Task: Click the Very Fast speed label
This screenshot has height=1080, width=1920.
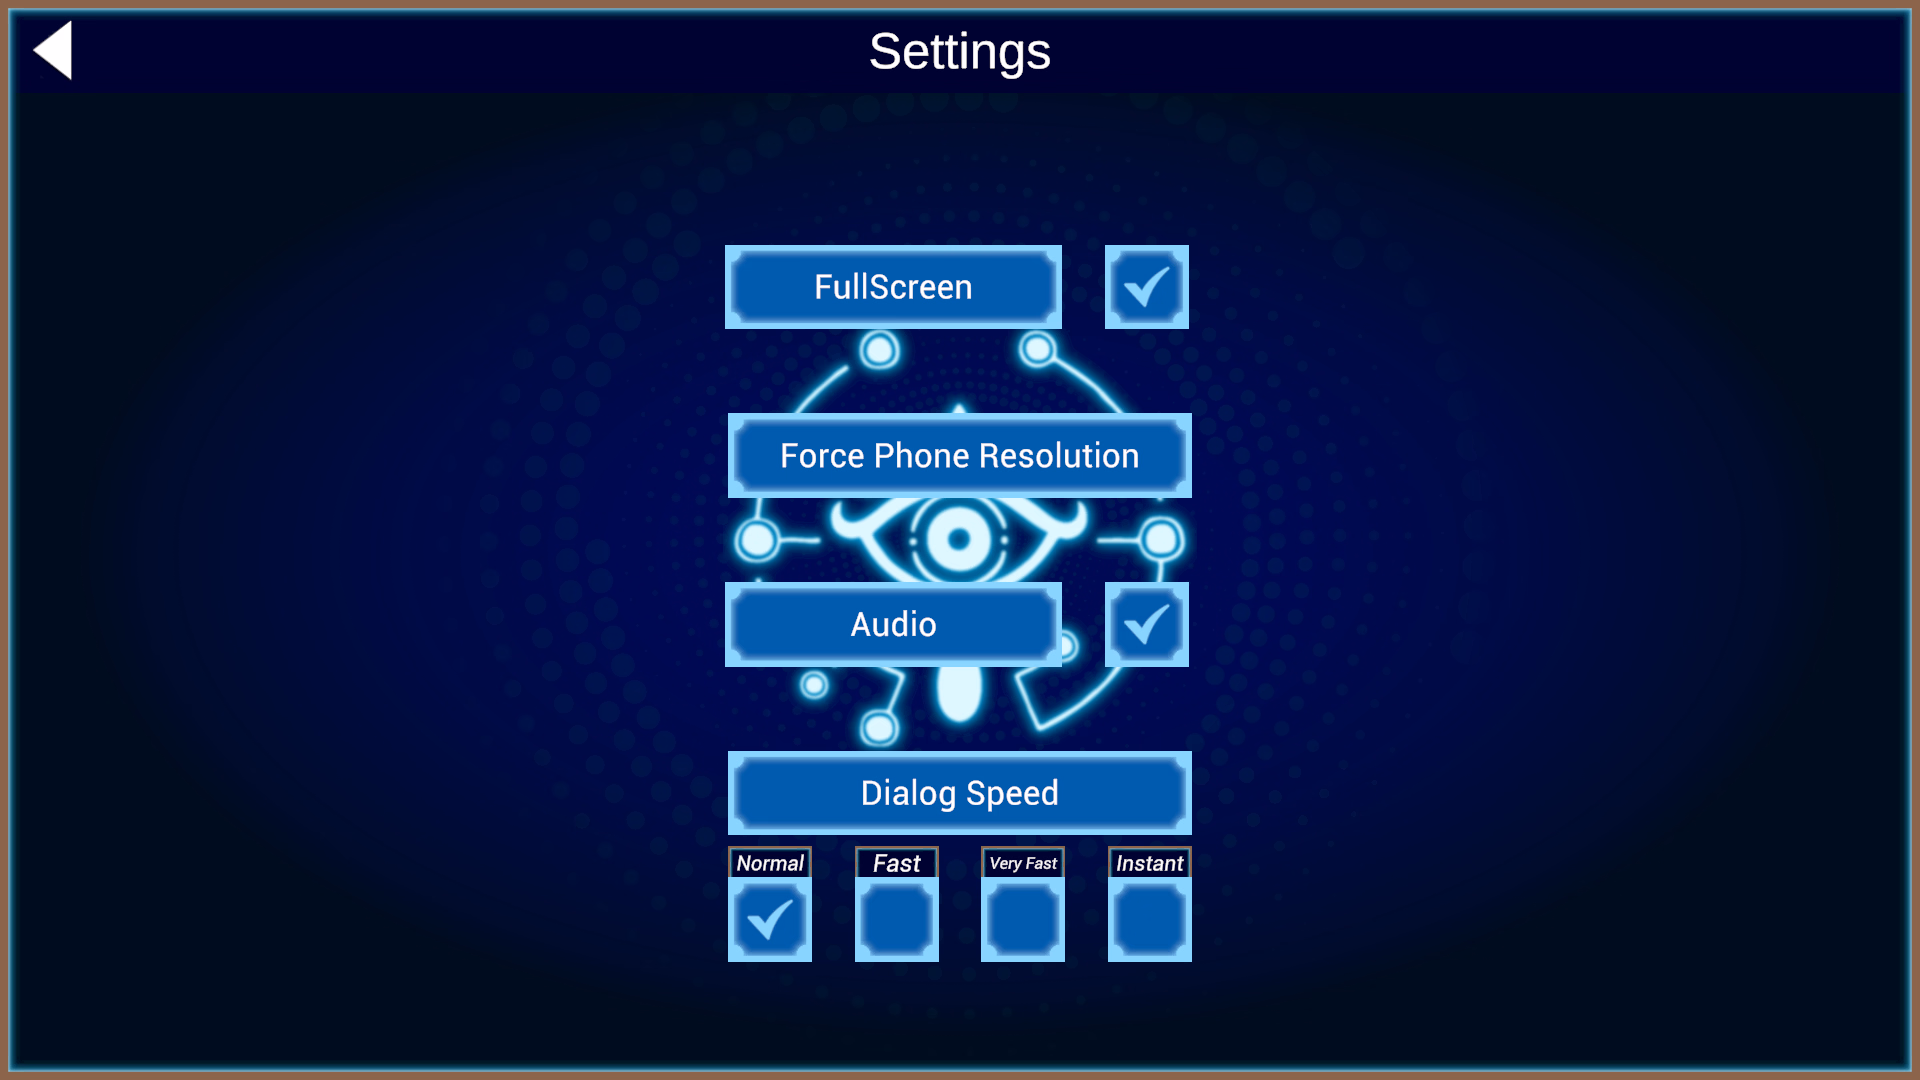Action: click(1023, 863)
